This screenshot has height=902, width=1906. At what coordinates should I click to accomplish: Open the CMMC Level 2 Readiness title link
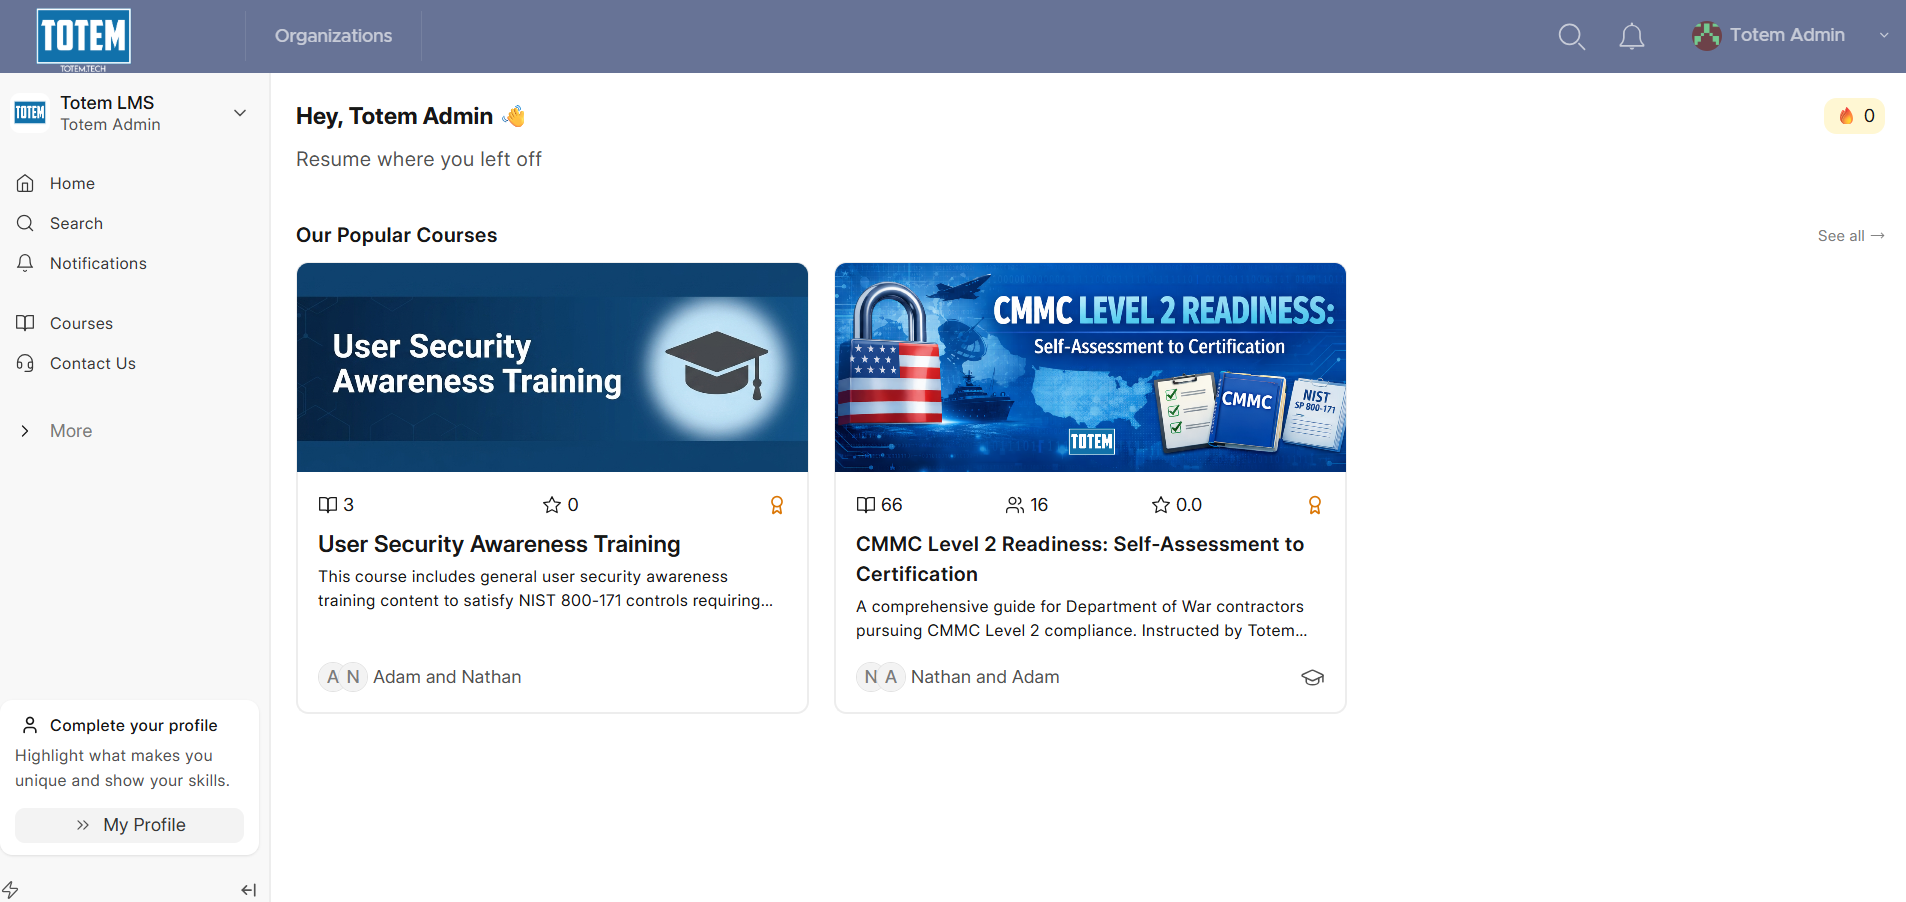1080,559
